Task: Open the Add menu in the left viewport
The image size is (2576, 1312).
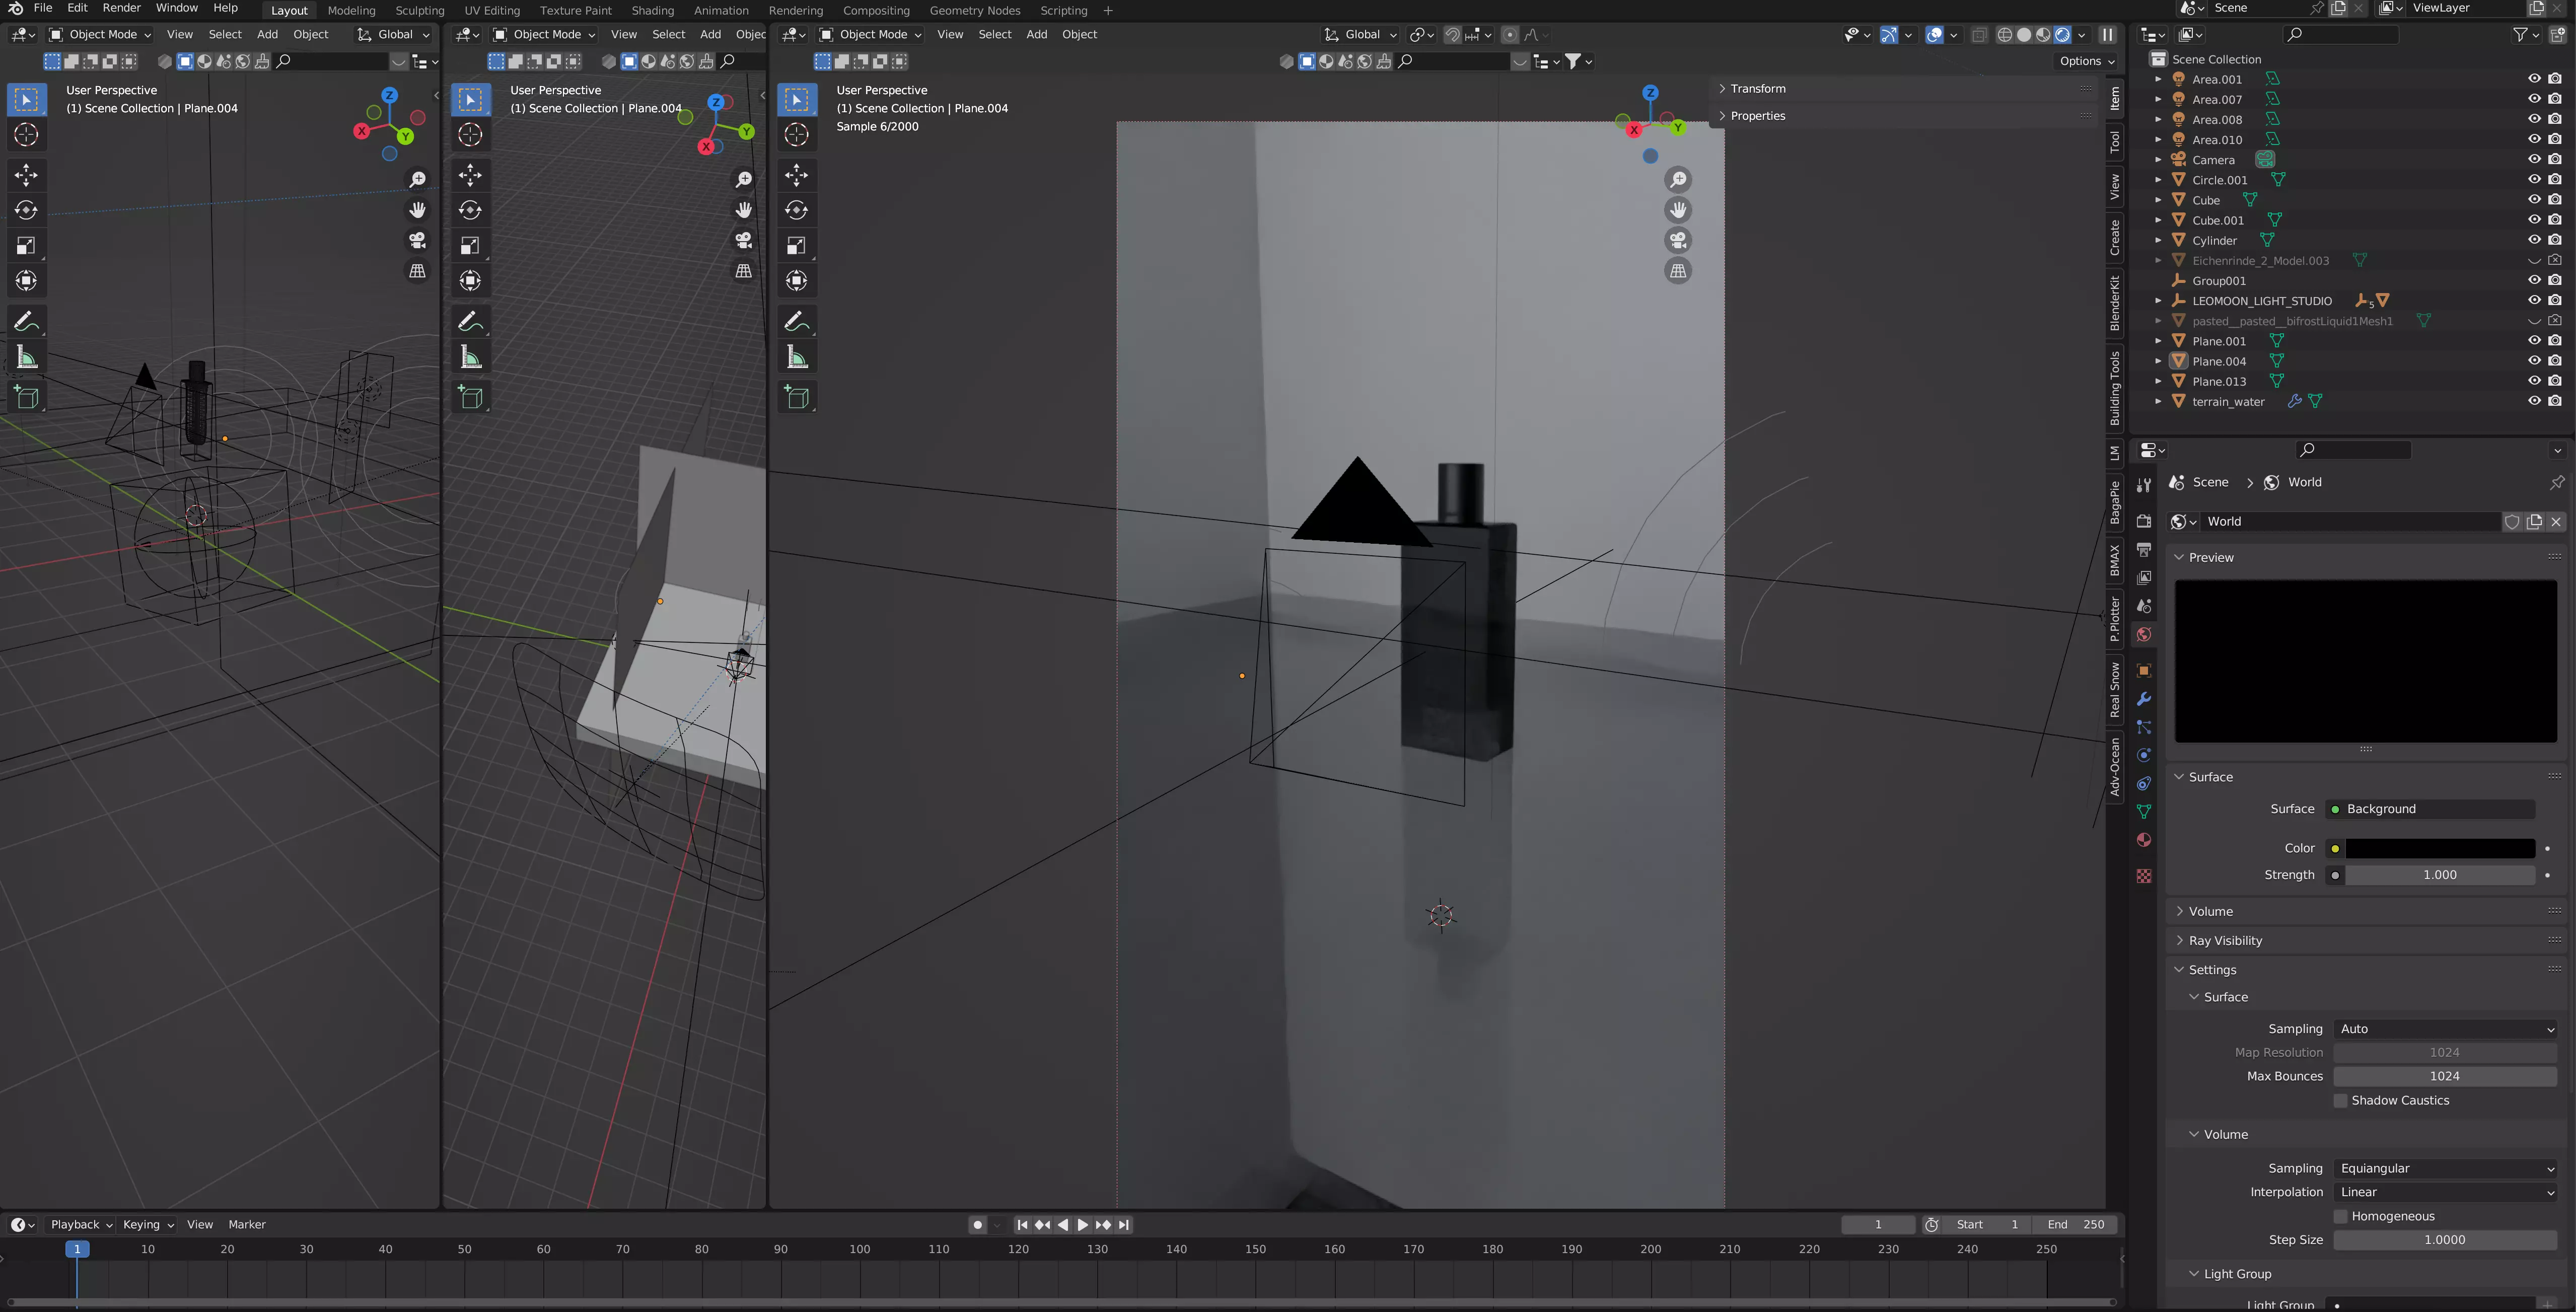Action: coord(267,34)
